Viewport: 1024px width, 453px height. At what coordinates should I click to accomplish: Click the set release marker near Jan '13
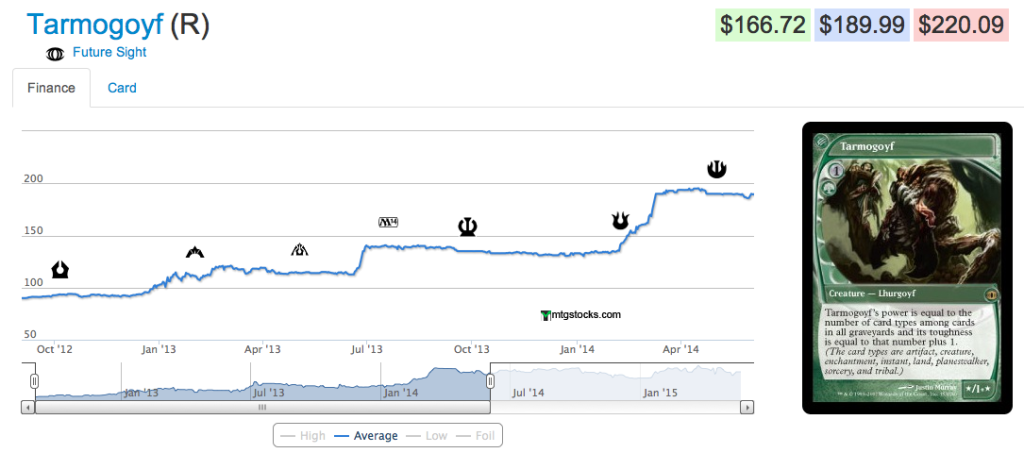coord(195,252)
